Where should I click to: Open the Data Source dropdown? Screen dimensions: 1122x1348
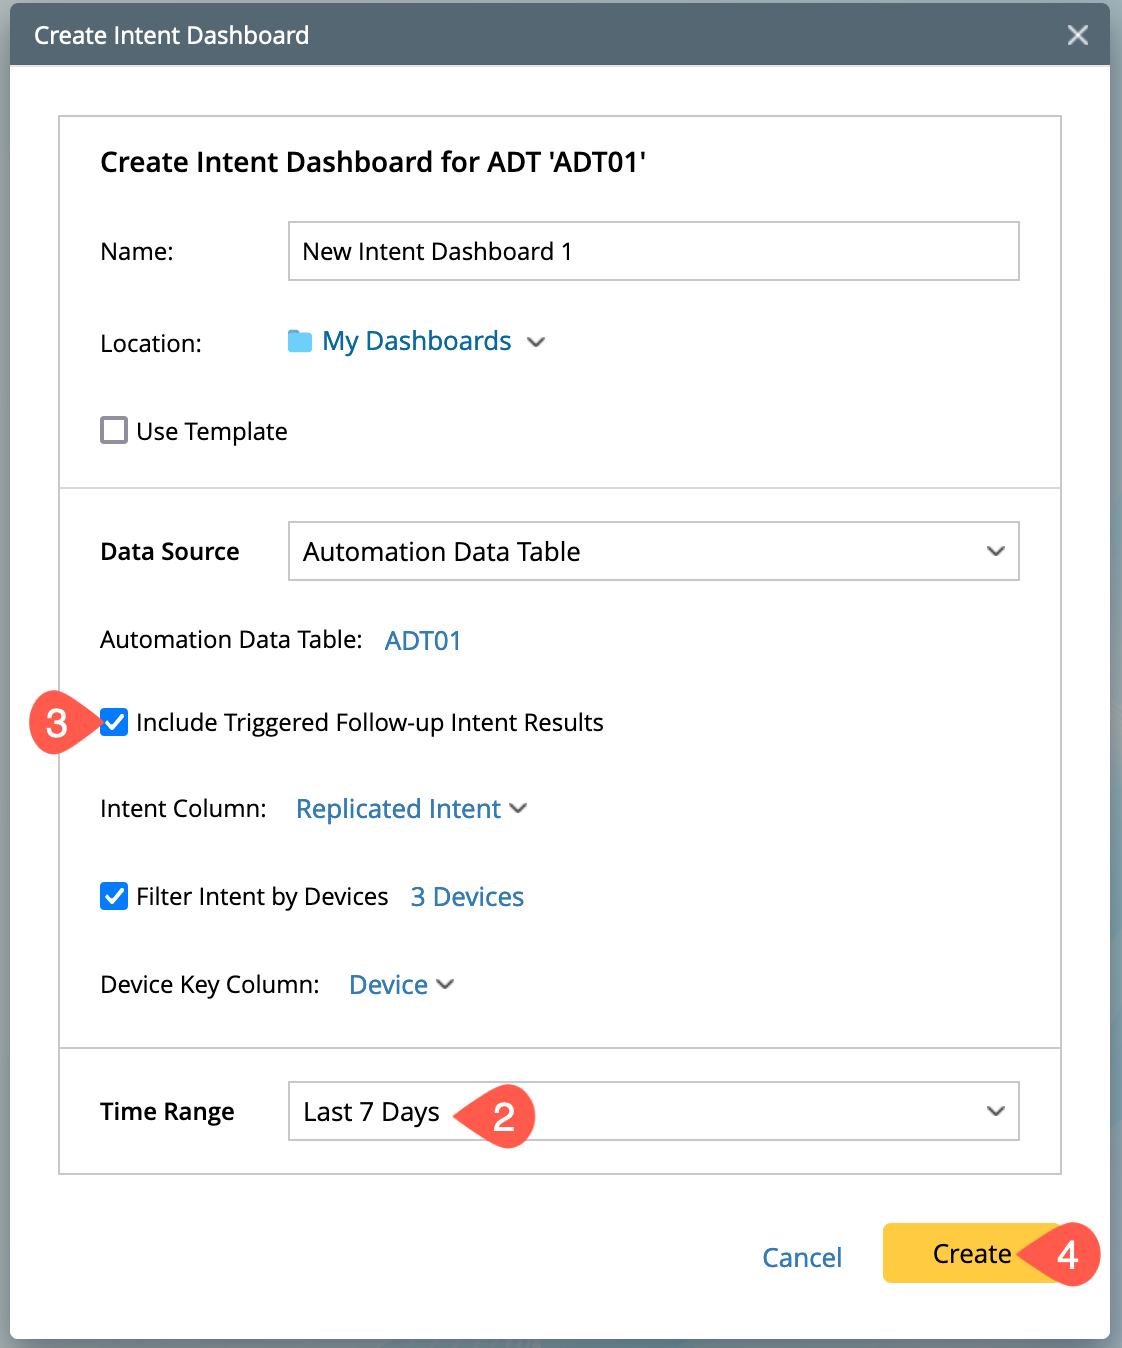click(640, 551)
